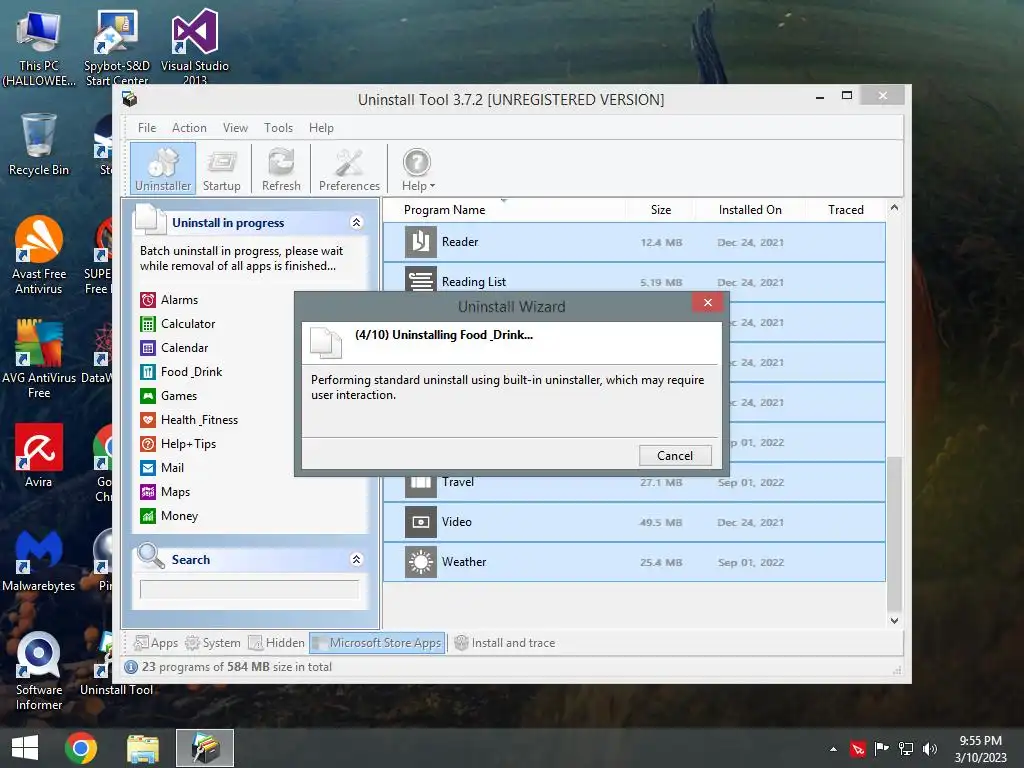Open Avast Free Antivirus desktop shortcut
The width and height of the screenshot is (1024, 768).
pos(39,255)
